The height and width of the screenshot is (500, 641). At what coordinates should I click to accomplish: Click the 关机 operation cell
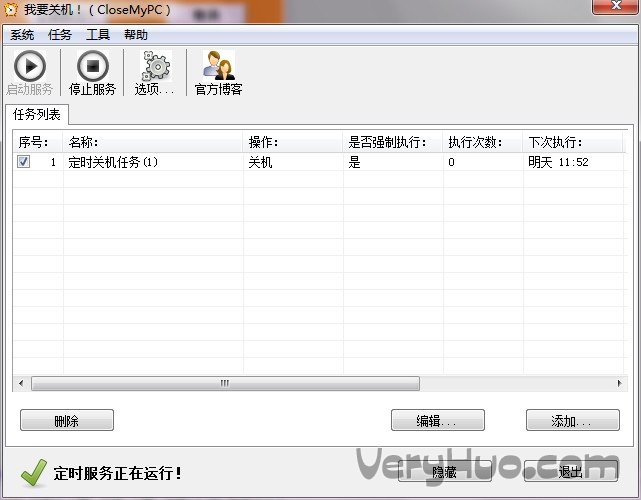click(x=260, y=162)
